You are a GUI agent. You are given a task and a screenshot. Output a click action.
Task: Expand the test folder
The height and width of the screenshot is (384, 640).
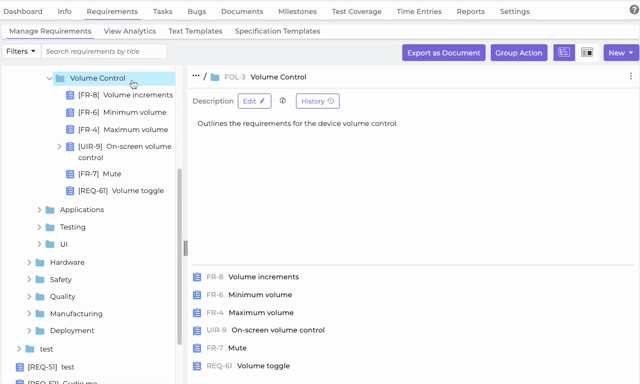[x=19, y=349]
